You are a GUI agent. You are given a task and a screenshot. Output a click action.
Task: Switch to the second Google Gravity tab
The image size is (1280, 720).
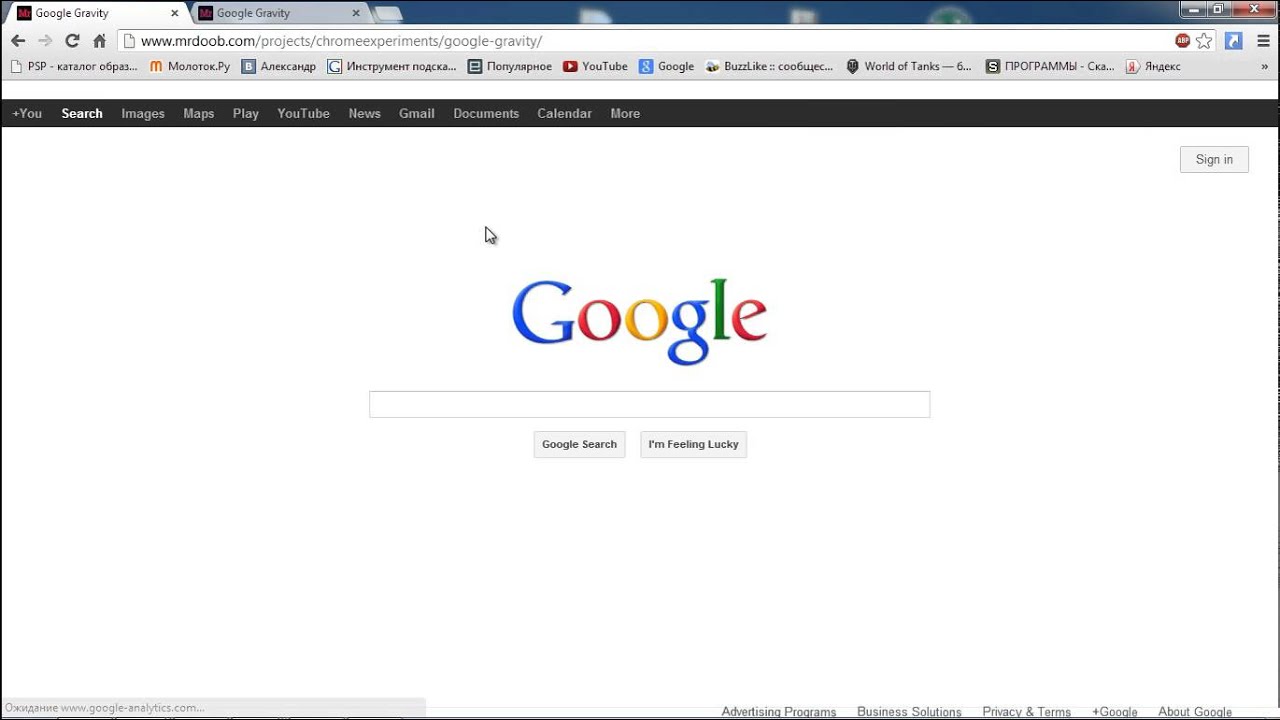(280, 13)
